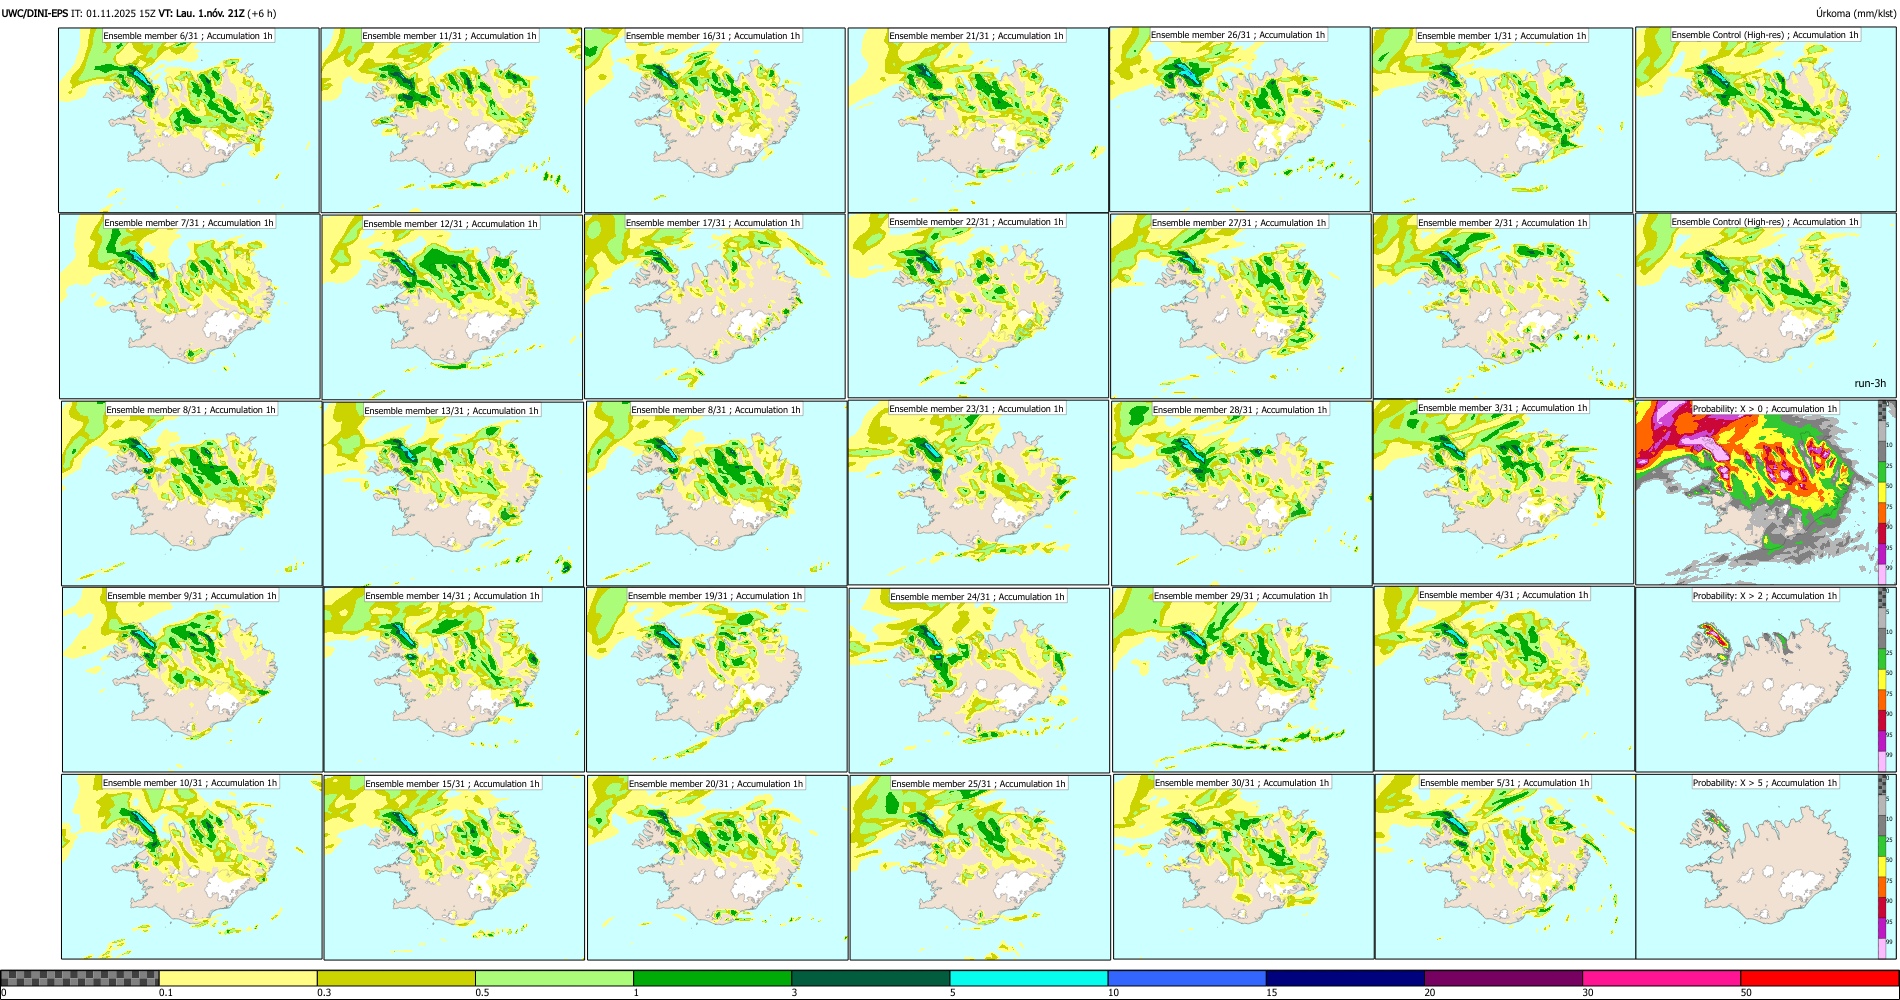Image resolution: width=1900 pixels, height=1000 pixels.
Task: Click the Ensemble member 17/31 map
Action: (x=715, y=306)
